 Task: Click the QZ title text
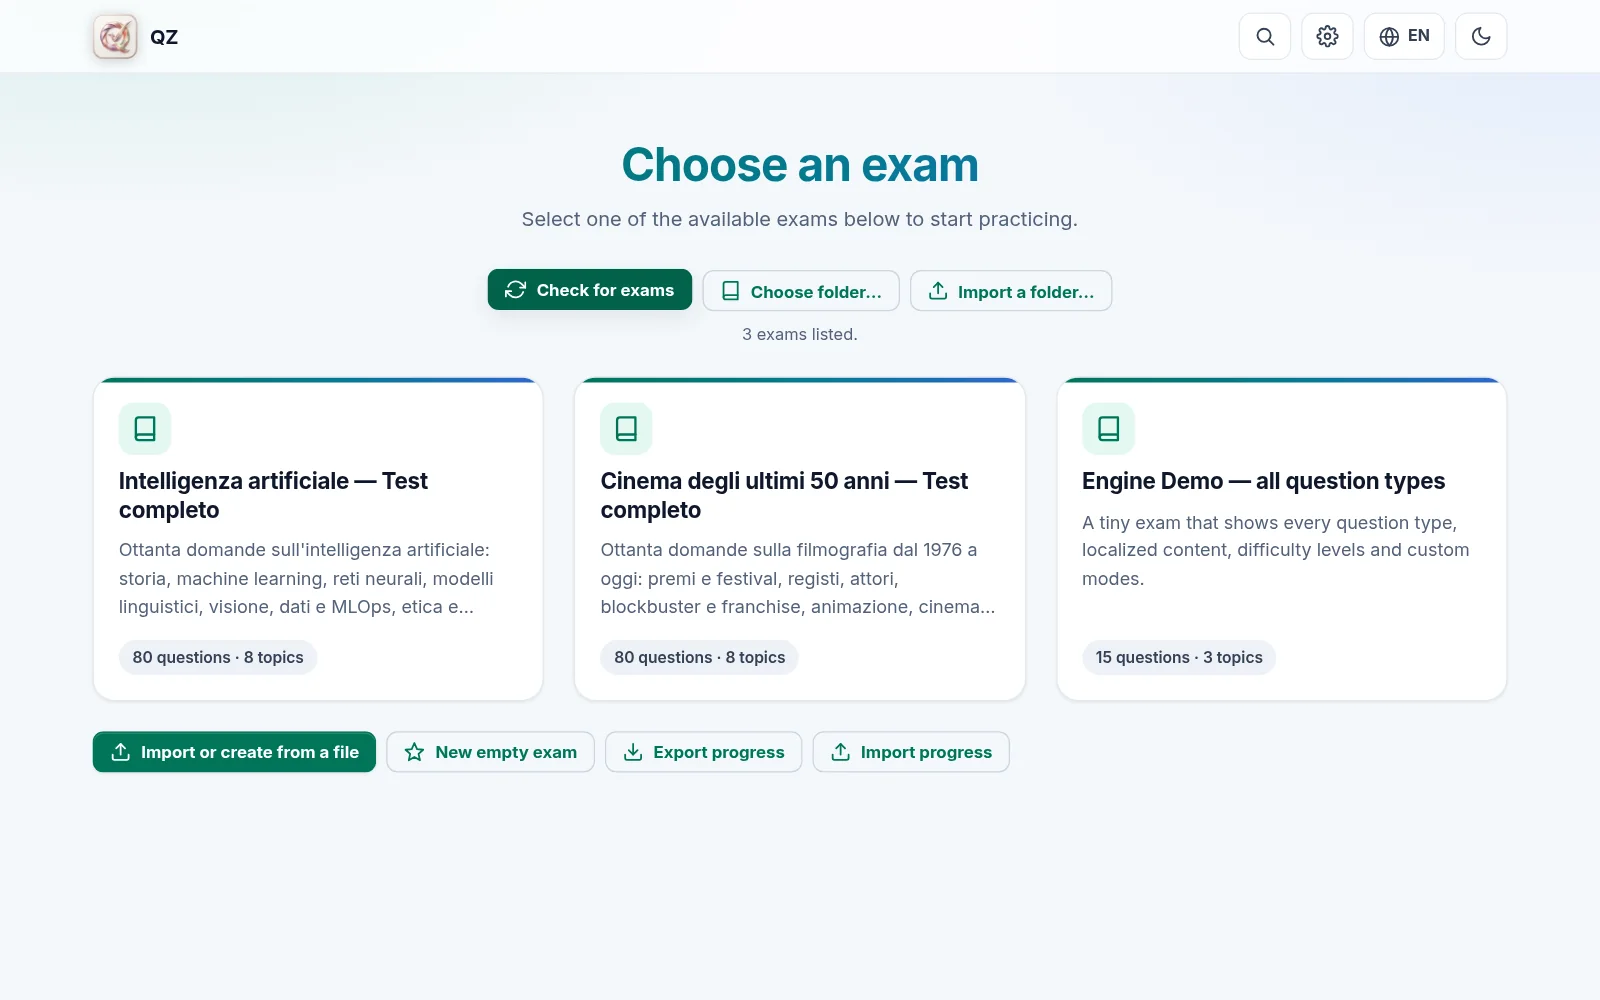click(x=164, y=37)
